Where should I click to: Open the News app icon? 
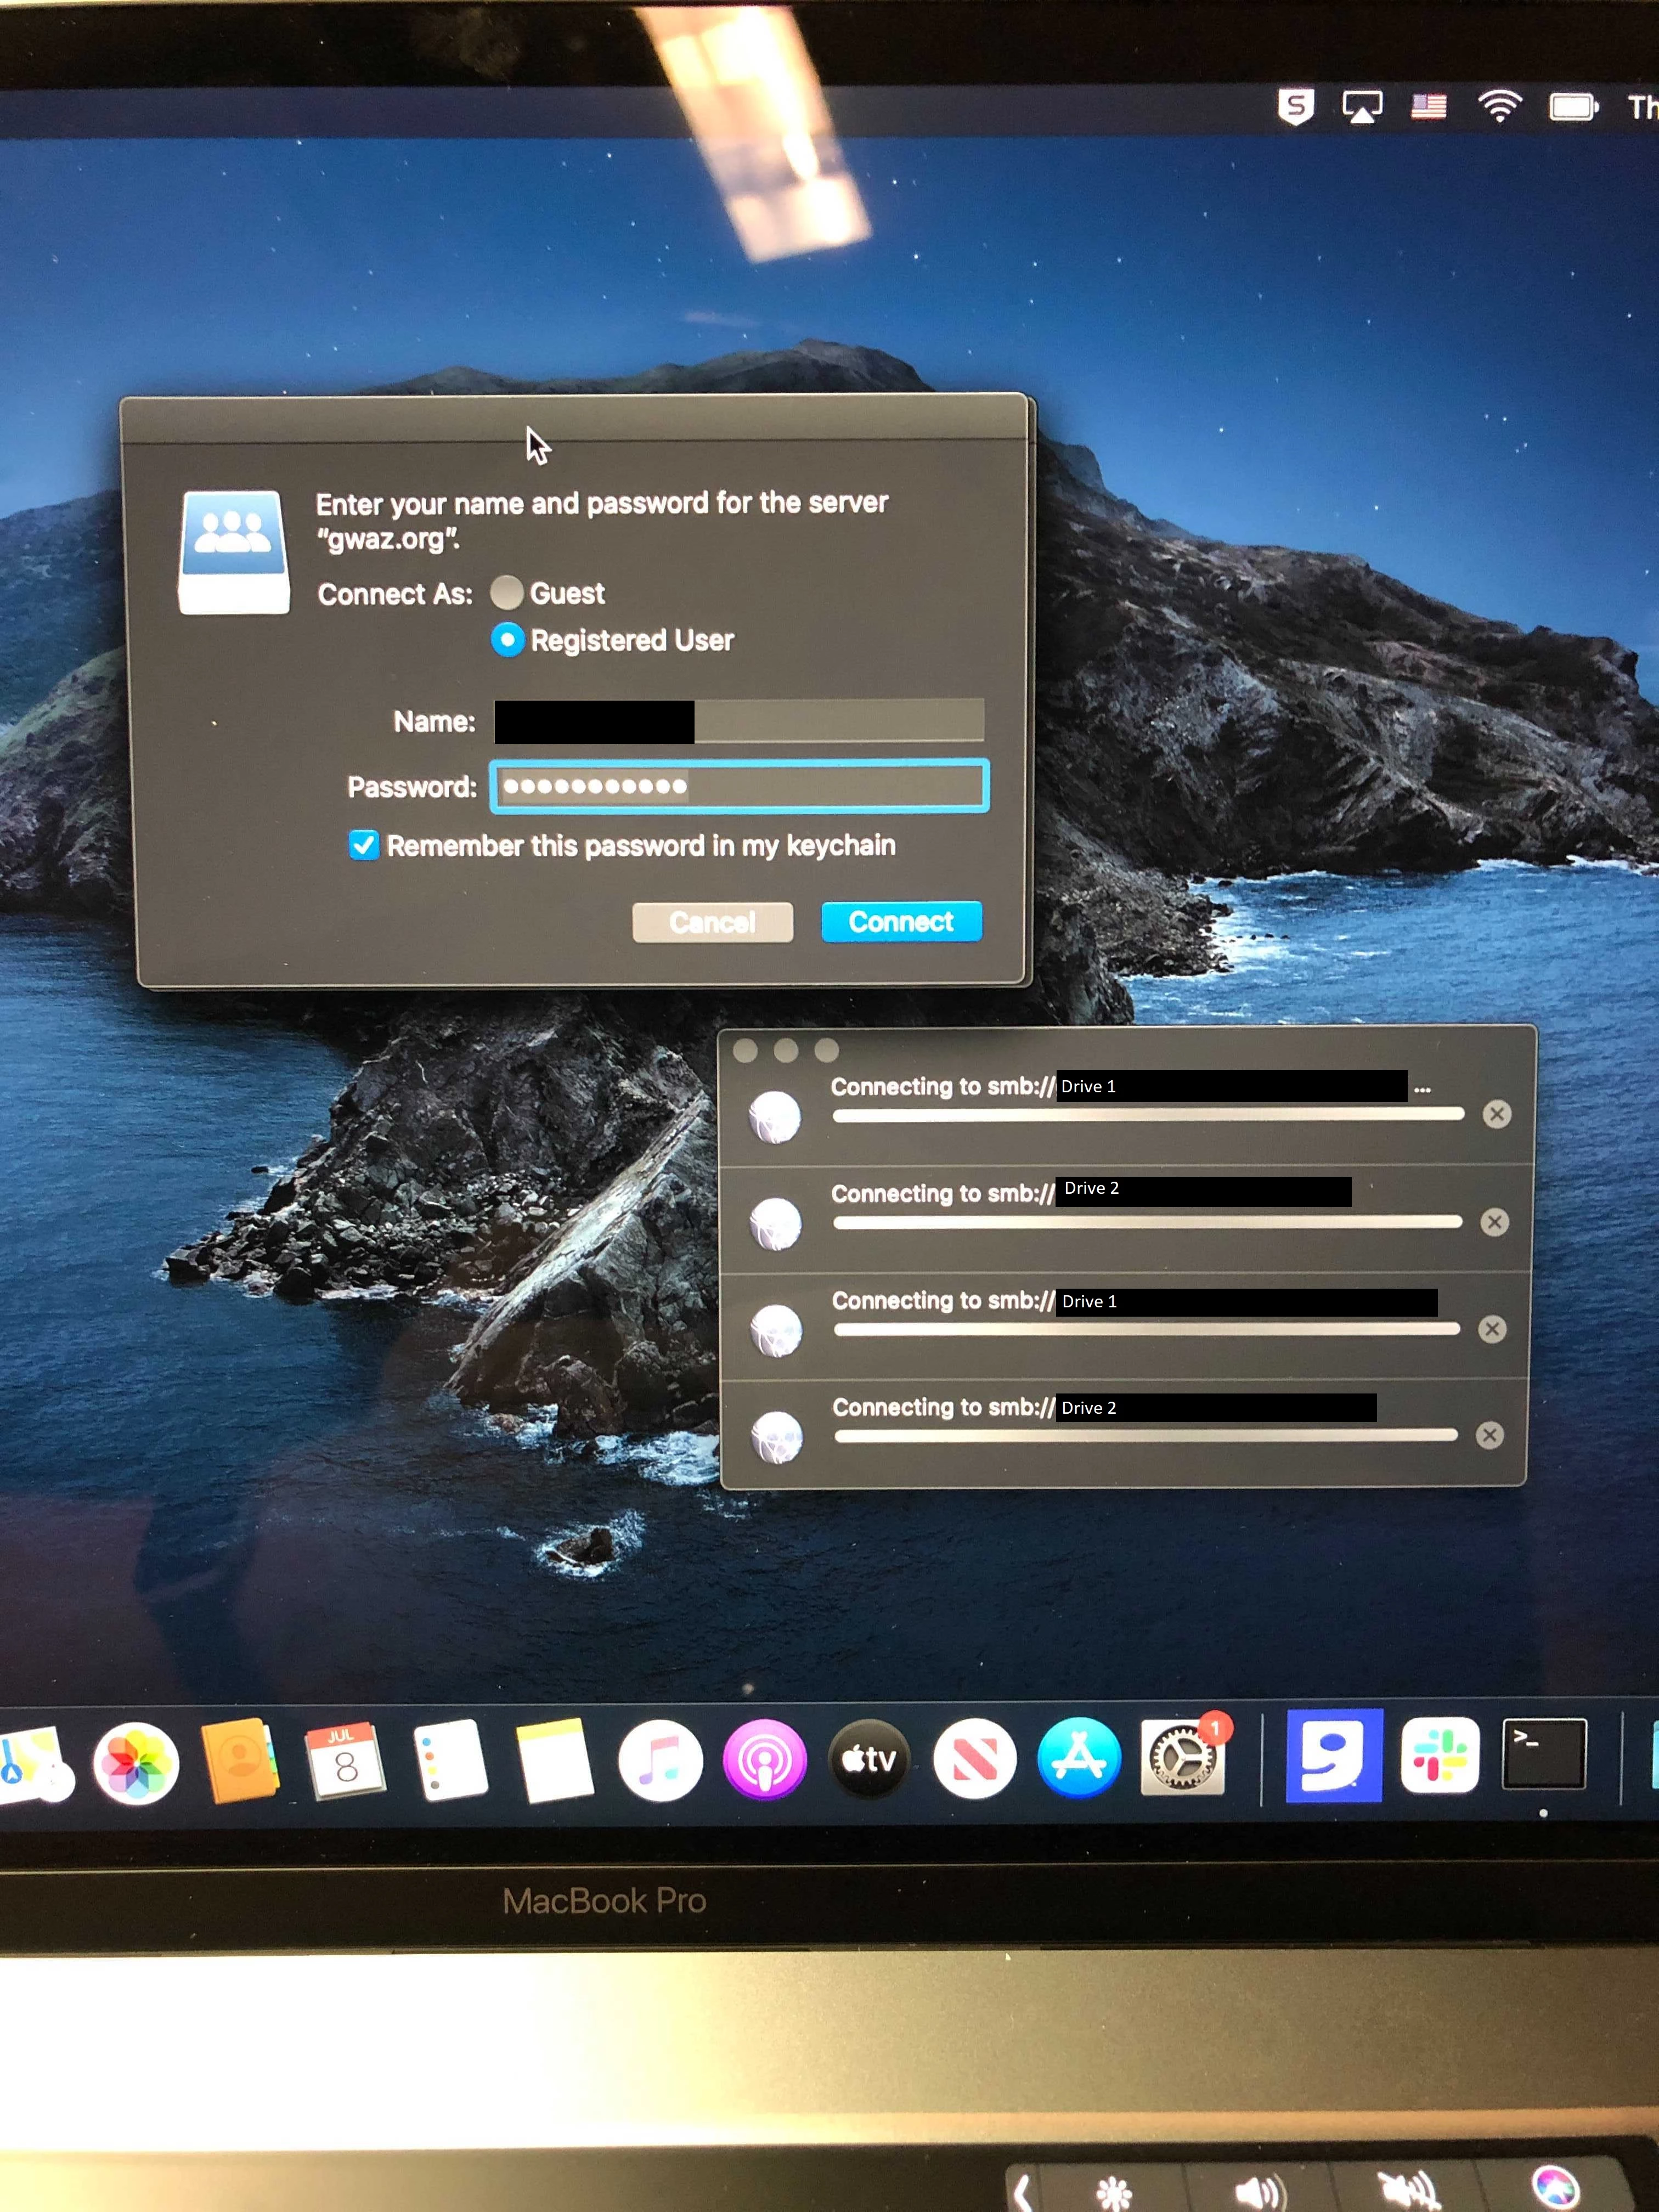pos(974,1759)
